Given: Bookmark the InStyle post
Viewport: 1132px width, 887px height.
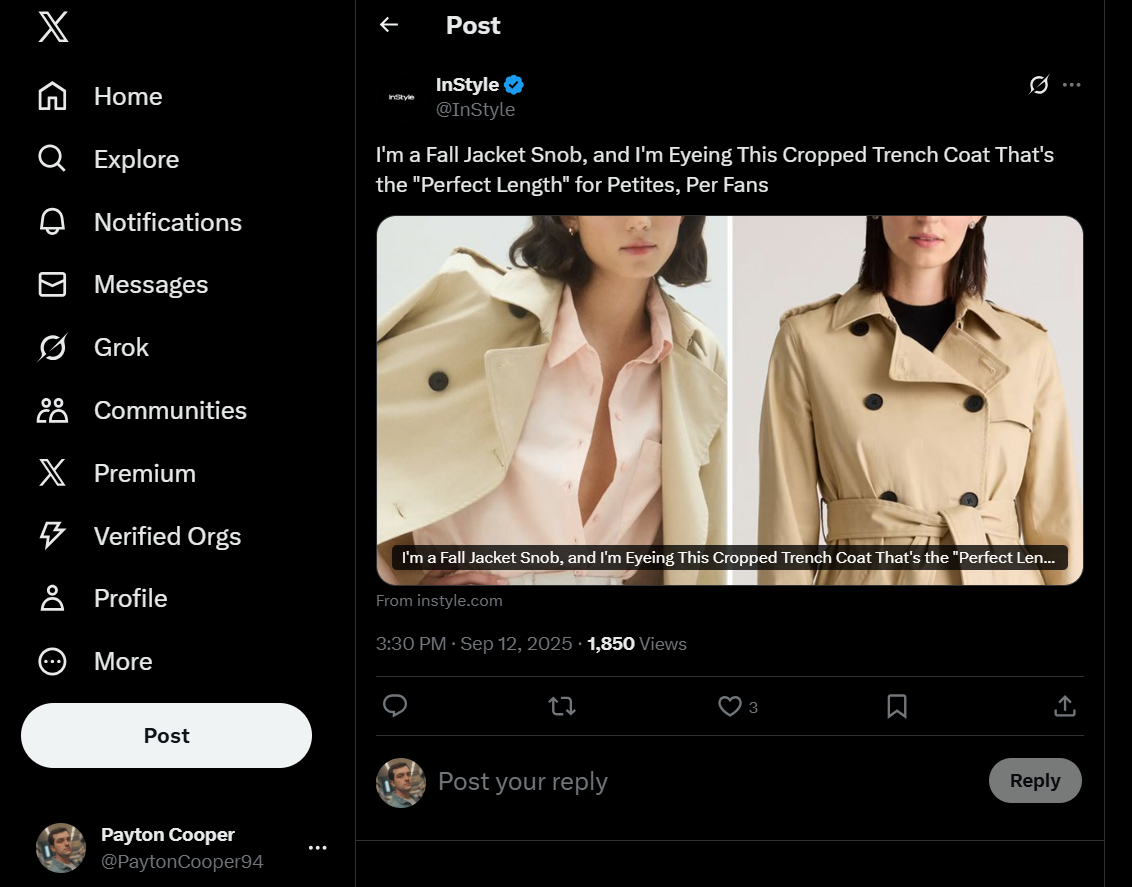Looking at the screenshot, I should 897,707.
